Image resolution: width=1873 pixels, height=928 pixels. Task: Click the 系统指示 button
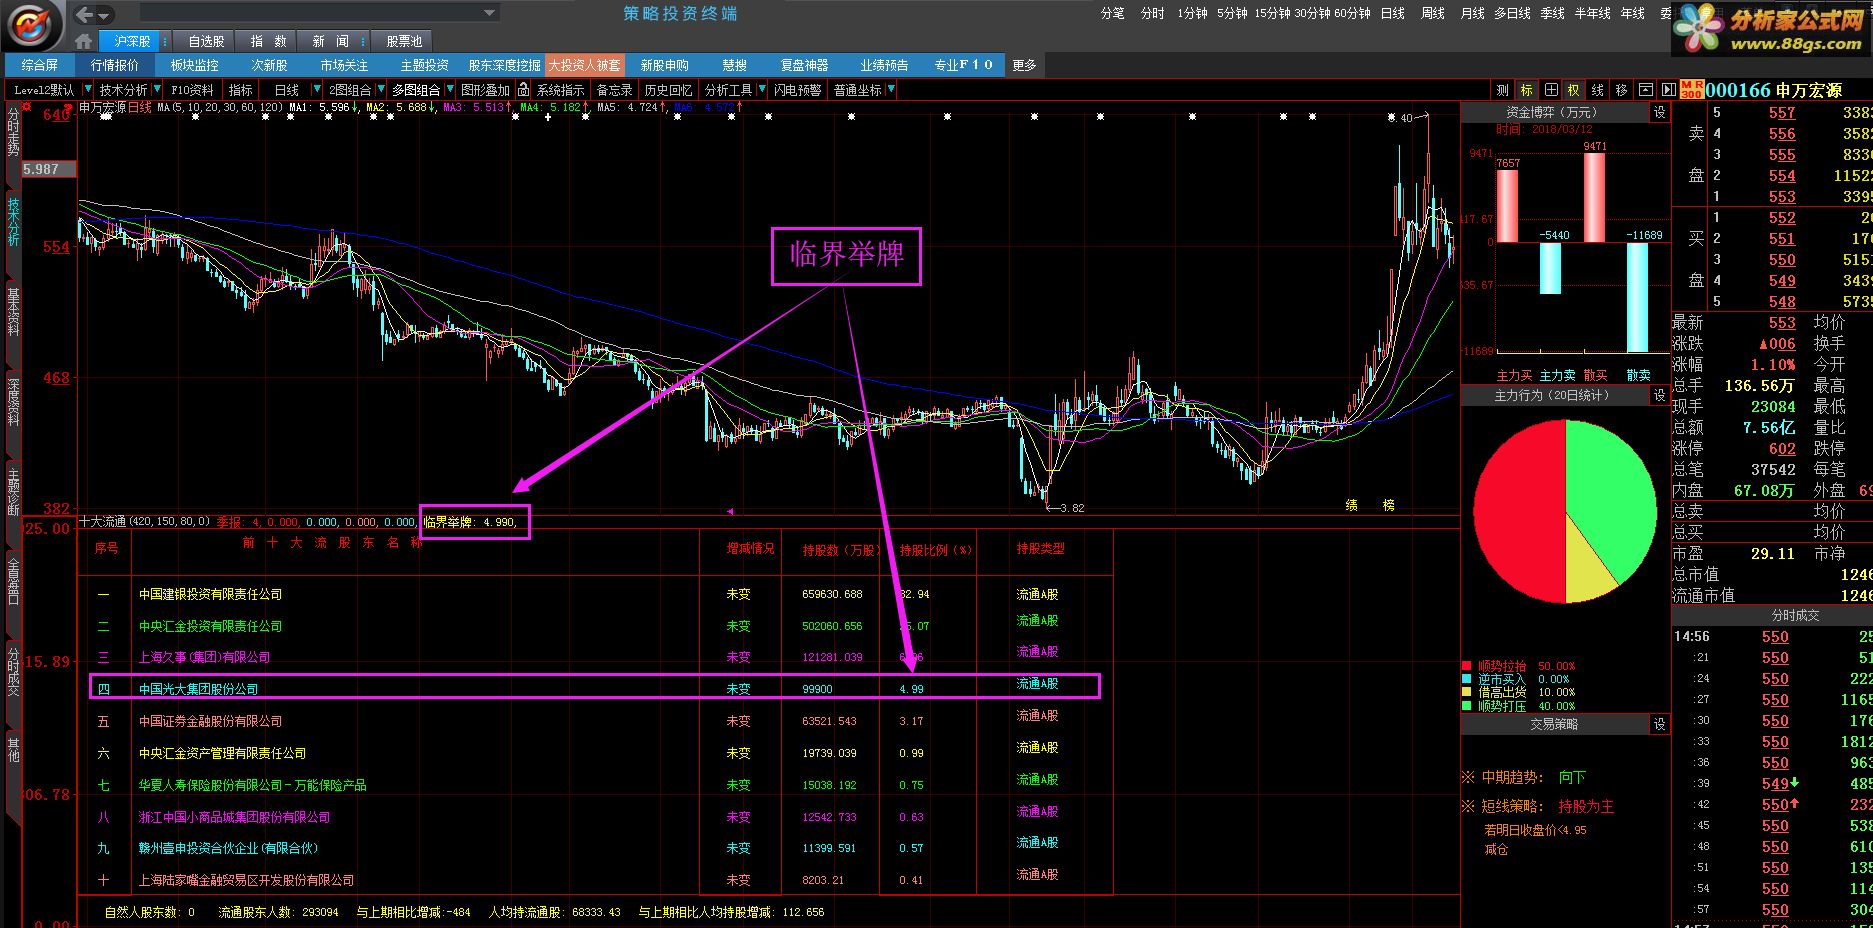(561, 90)
